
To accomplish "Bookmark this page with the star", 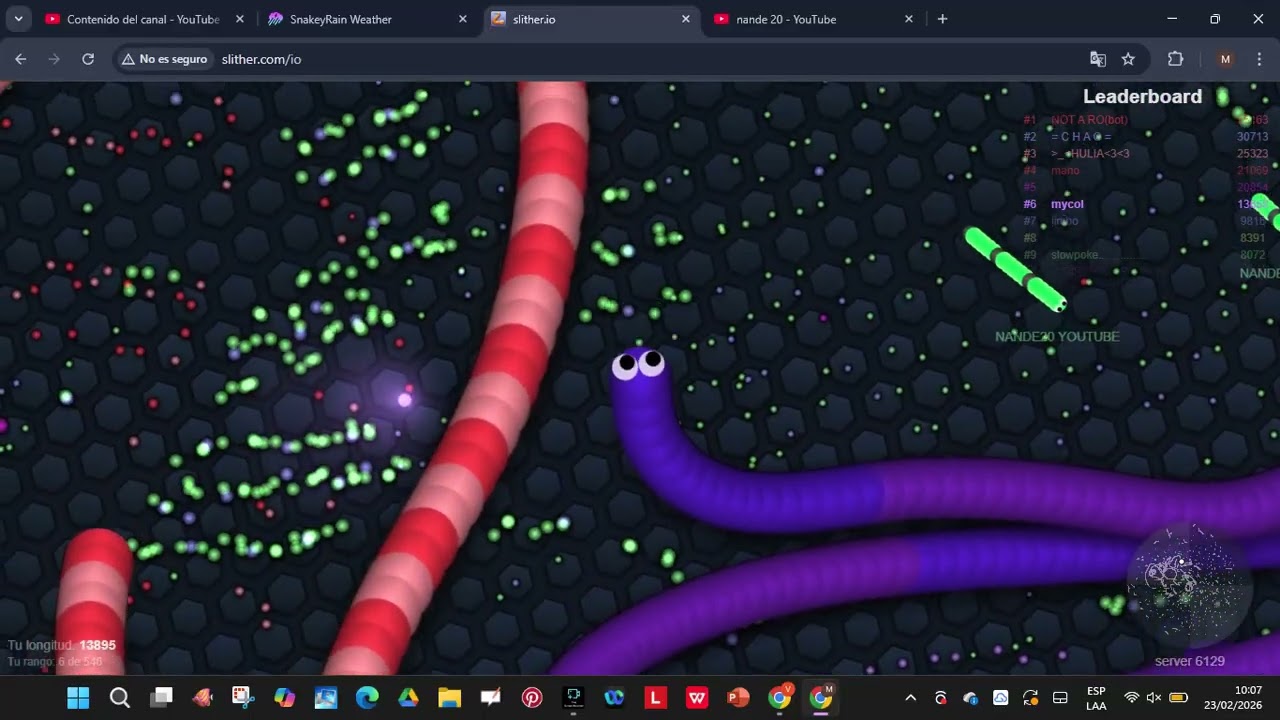I will pos(1128,59).
